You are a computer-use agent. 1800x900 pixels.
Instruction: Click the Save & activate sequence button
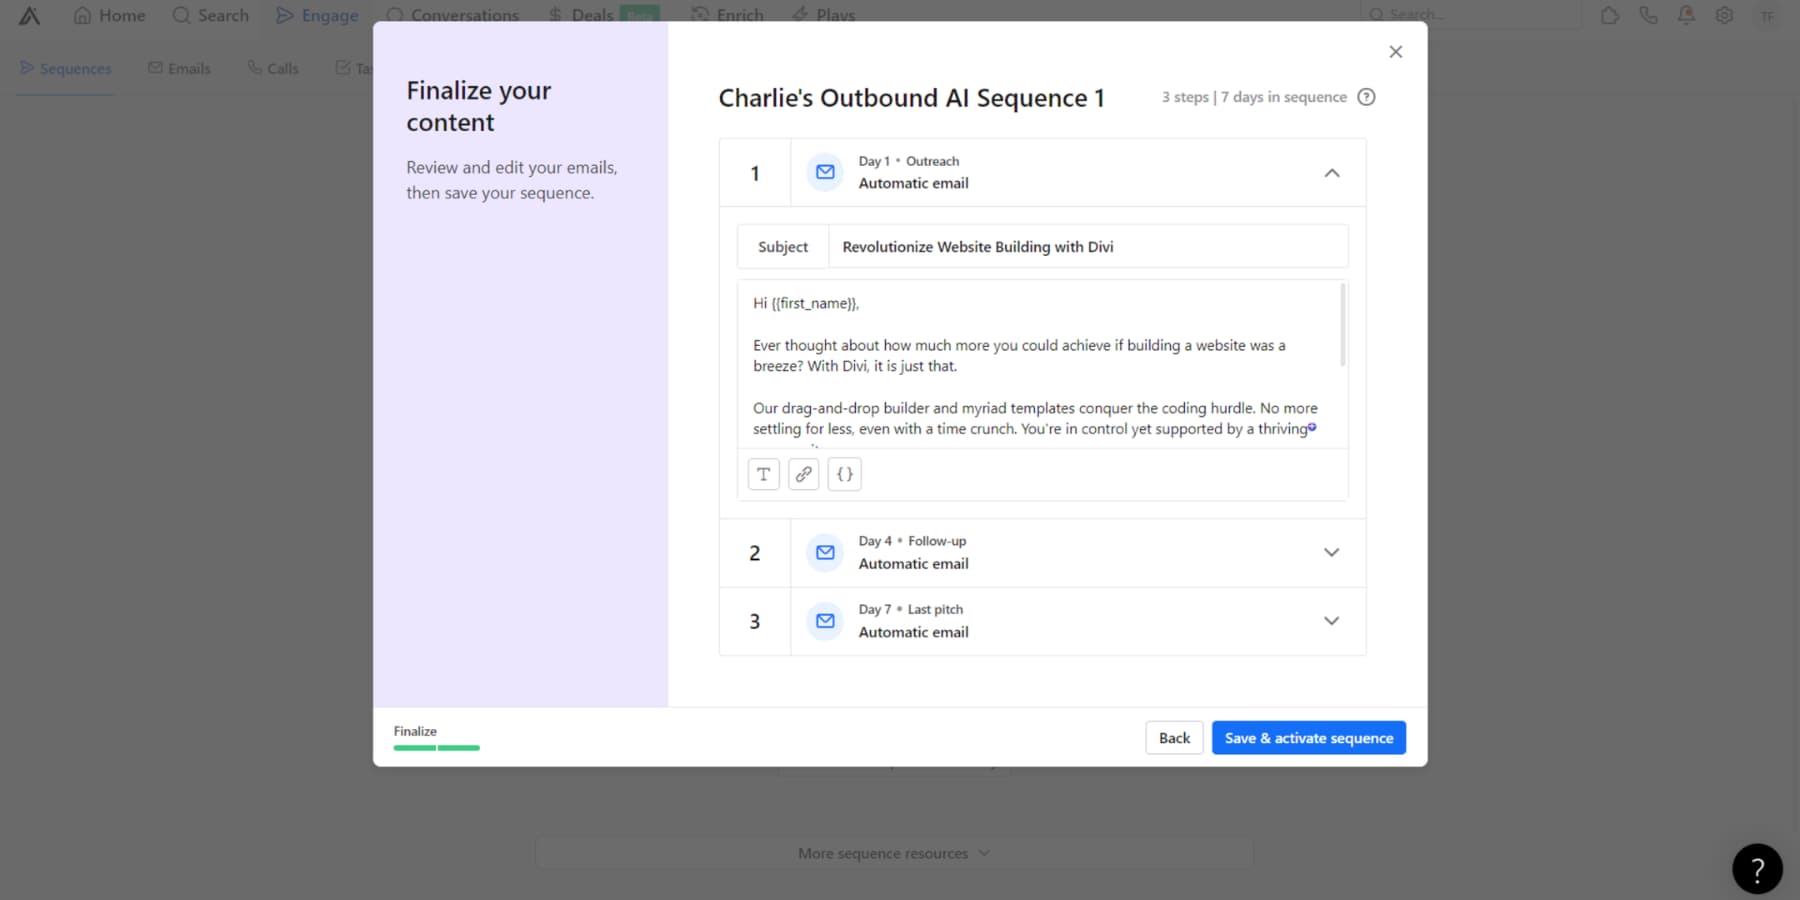pos(1308,737)
